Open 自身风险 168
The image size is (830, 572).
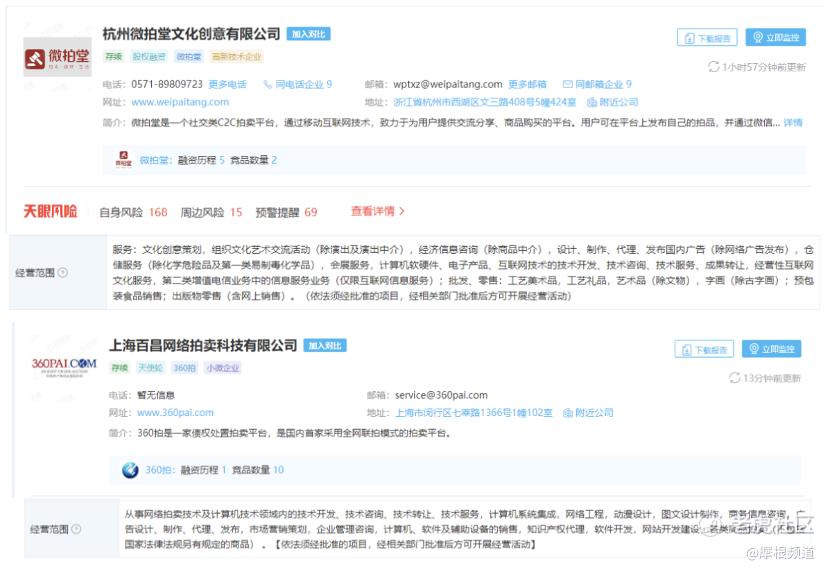[x=133, y=212]
